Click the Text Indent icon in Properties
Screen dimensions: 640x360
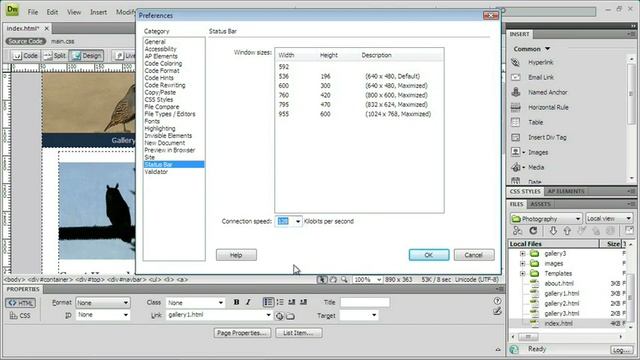click(x=304, y=302)
